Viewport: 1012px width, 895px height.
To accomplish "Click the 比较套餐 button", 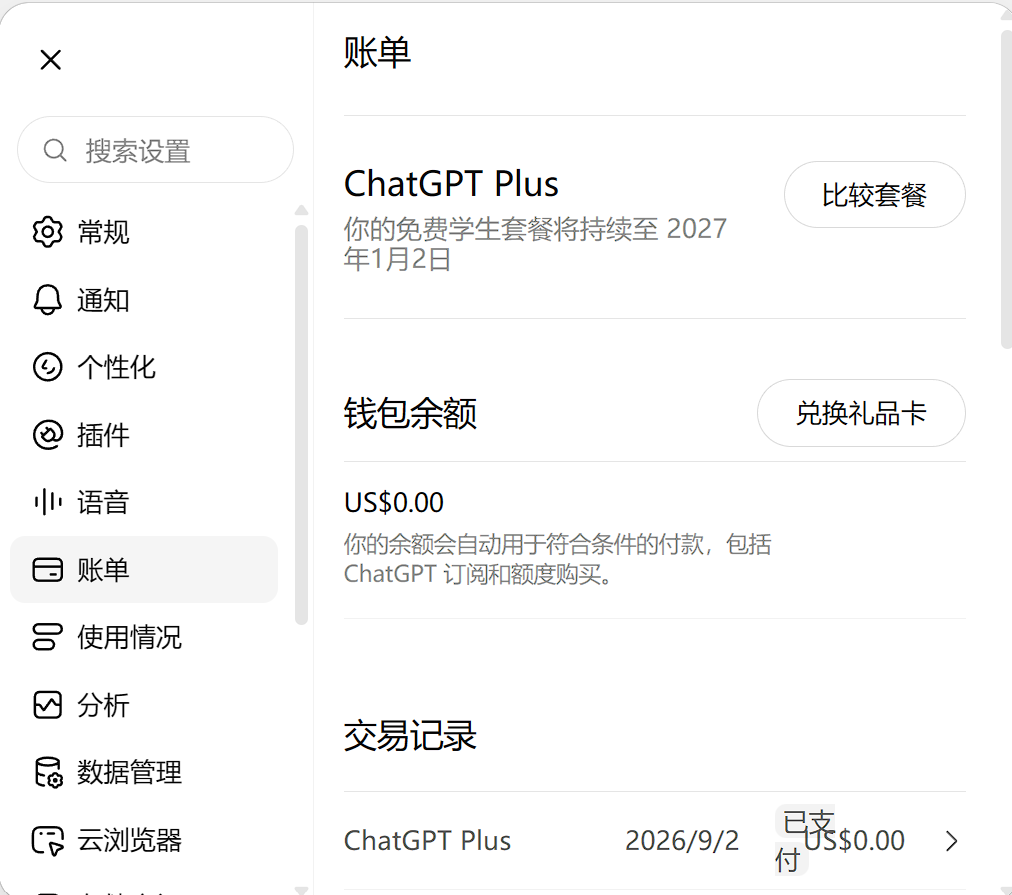I will pyautogui.click(x=875, y=195).
